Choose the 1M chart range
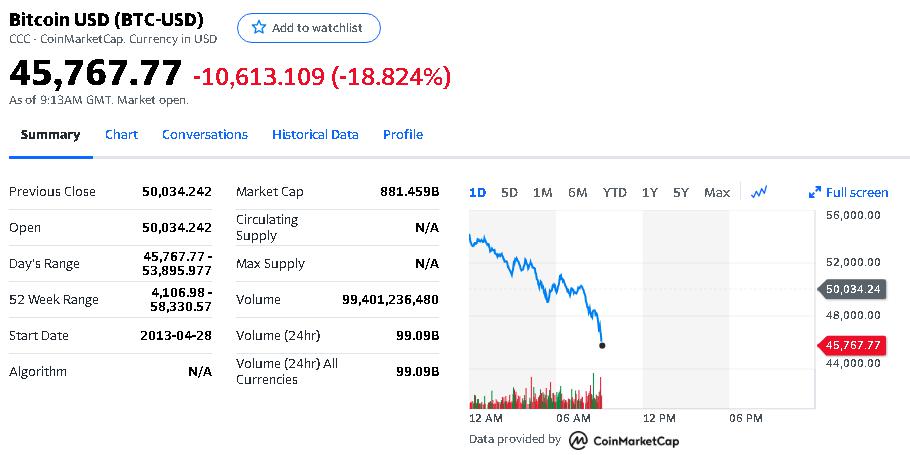 [542, 193]
